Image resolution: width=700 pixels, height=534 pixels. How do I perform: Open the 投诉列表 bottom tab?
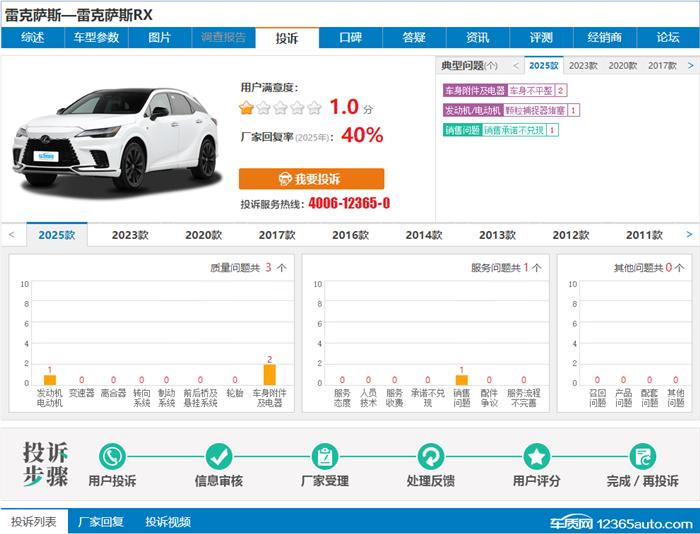(34, 521)
